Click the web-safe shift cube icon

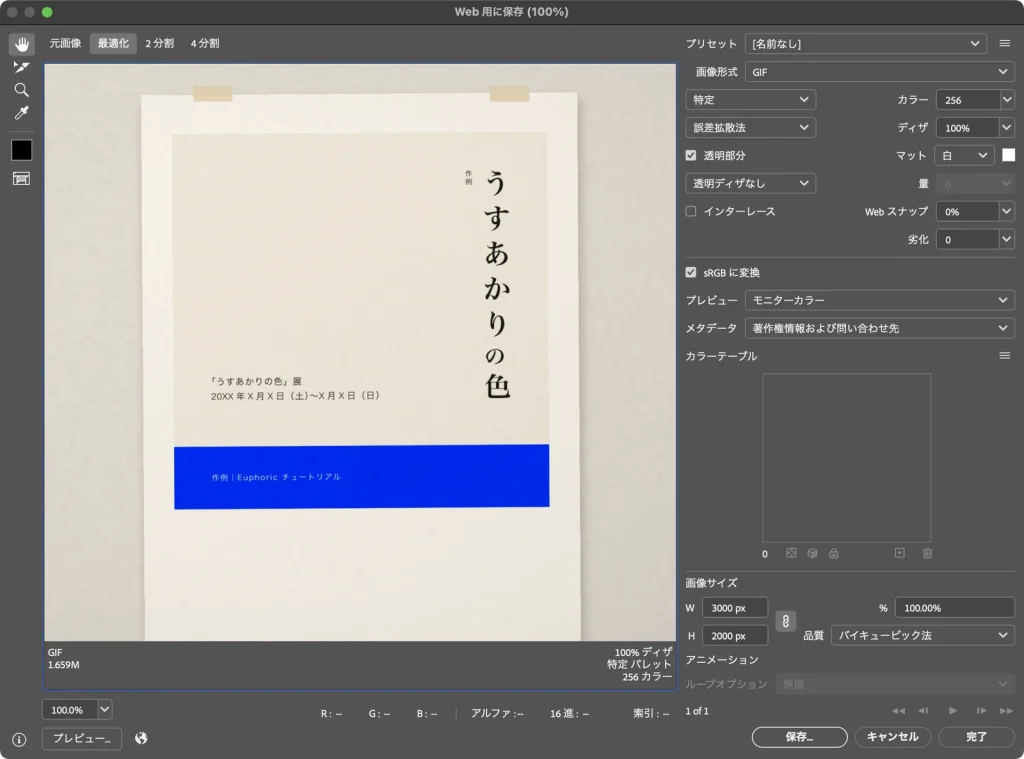point(812,553)
